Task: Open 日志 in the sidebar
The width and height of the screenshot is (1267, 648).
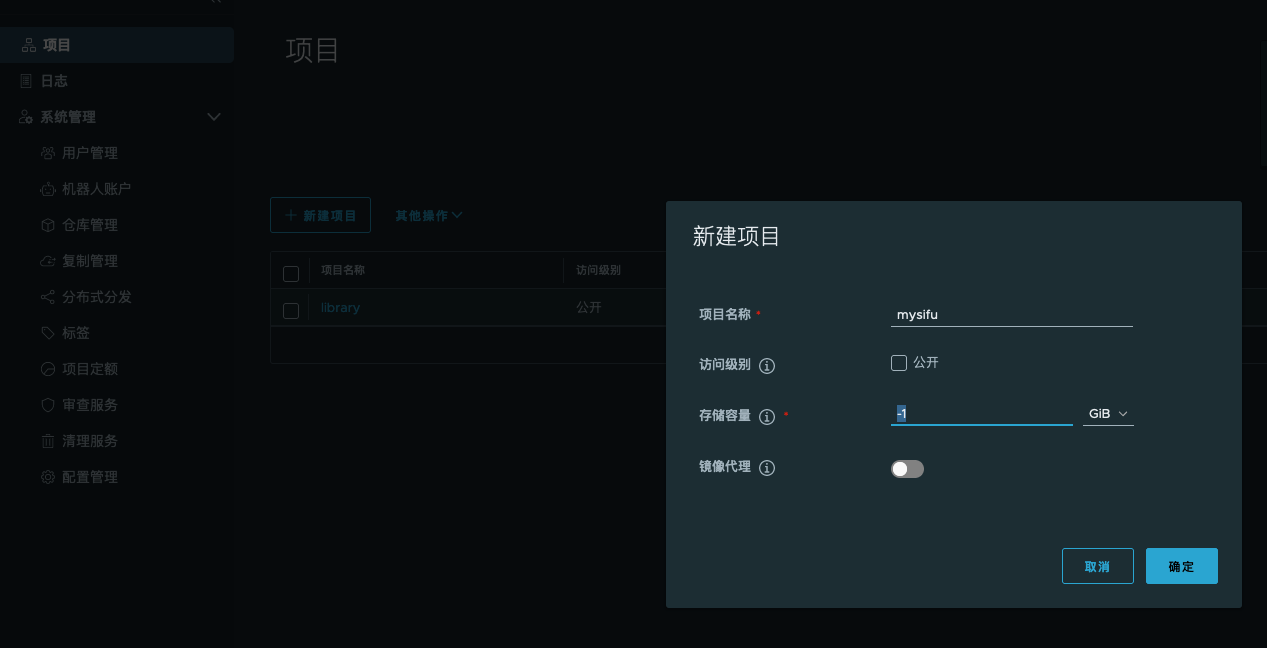Action: [54, 81]
